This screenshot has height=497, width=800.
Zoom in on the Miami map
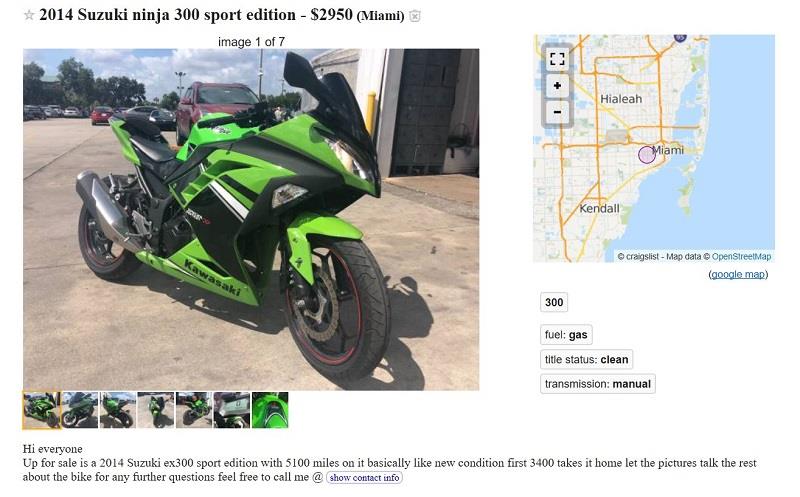(557, 86)
